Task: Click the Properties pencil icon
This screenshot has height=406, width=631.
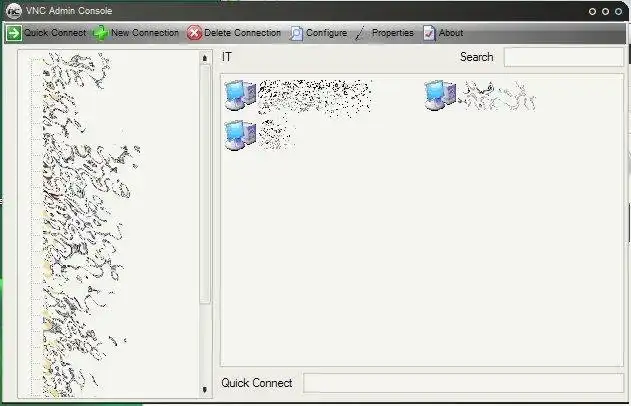Action: (361, 33)
